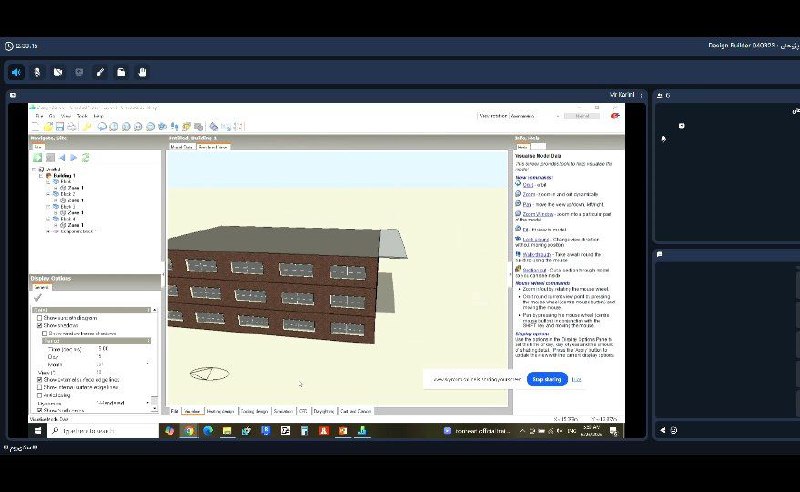The image size is (800, 492).
Task: Collapse the Building 1 tree node
Action: 41,176
